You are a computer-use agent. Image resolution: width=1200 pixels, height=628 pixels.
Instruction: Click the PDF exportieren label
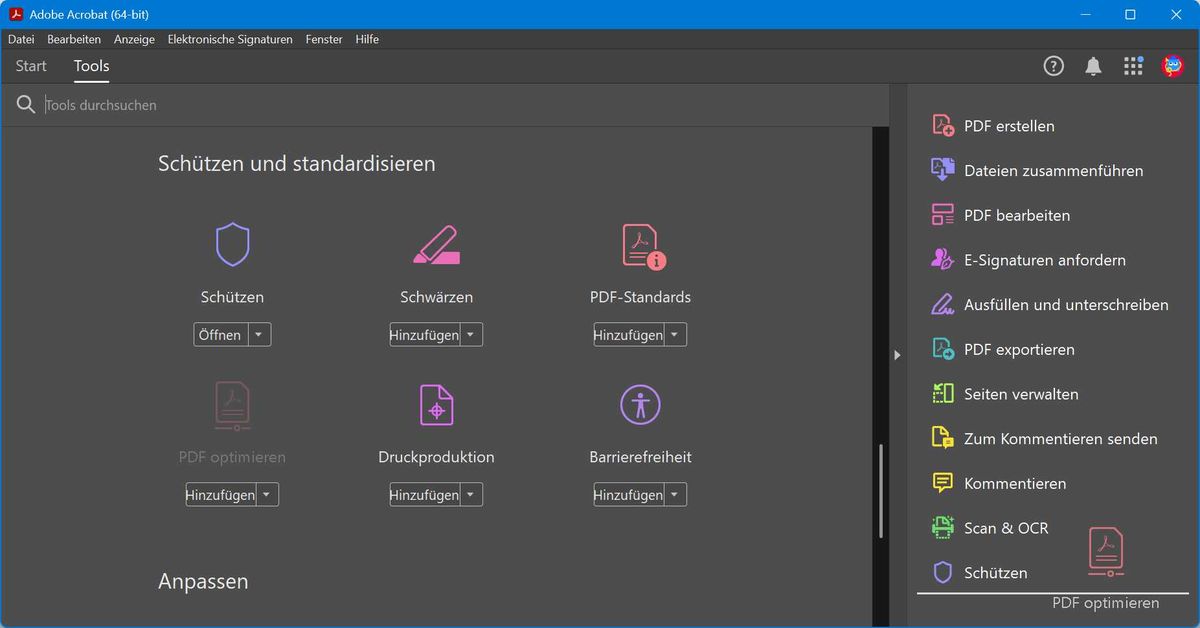pyautogui.click(x=1019, y=349)
